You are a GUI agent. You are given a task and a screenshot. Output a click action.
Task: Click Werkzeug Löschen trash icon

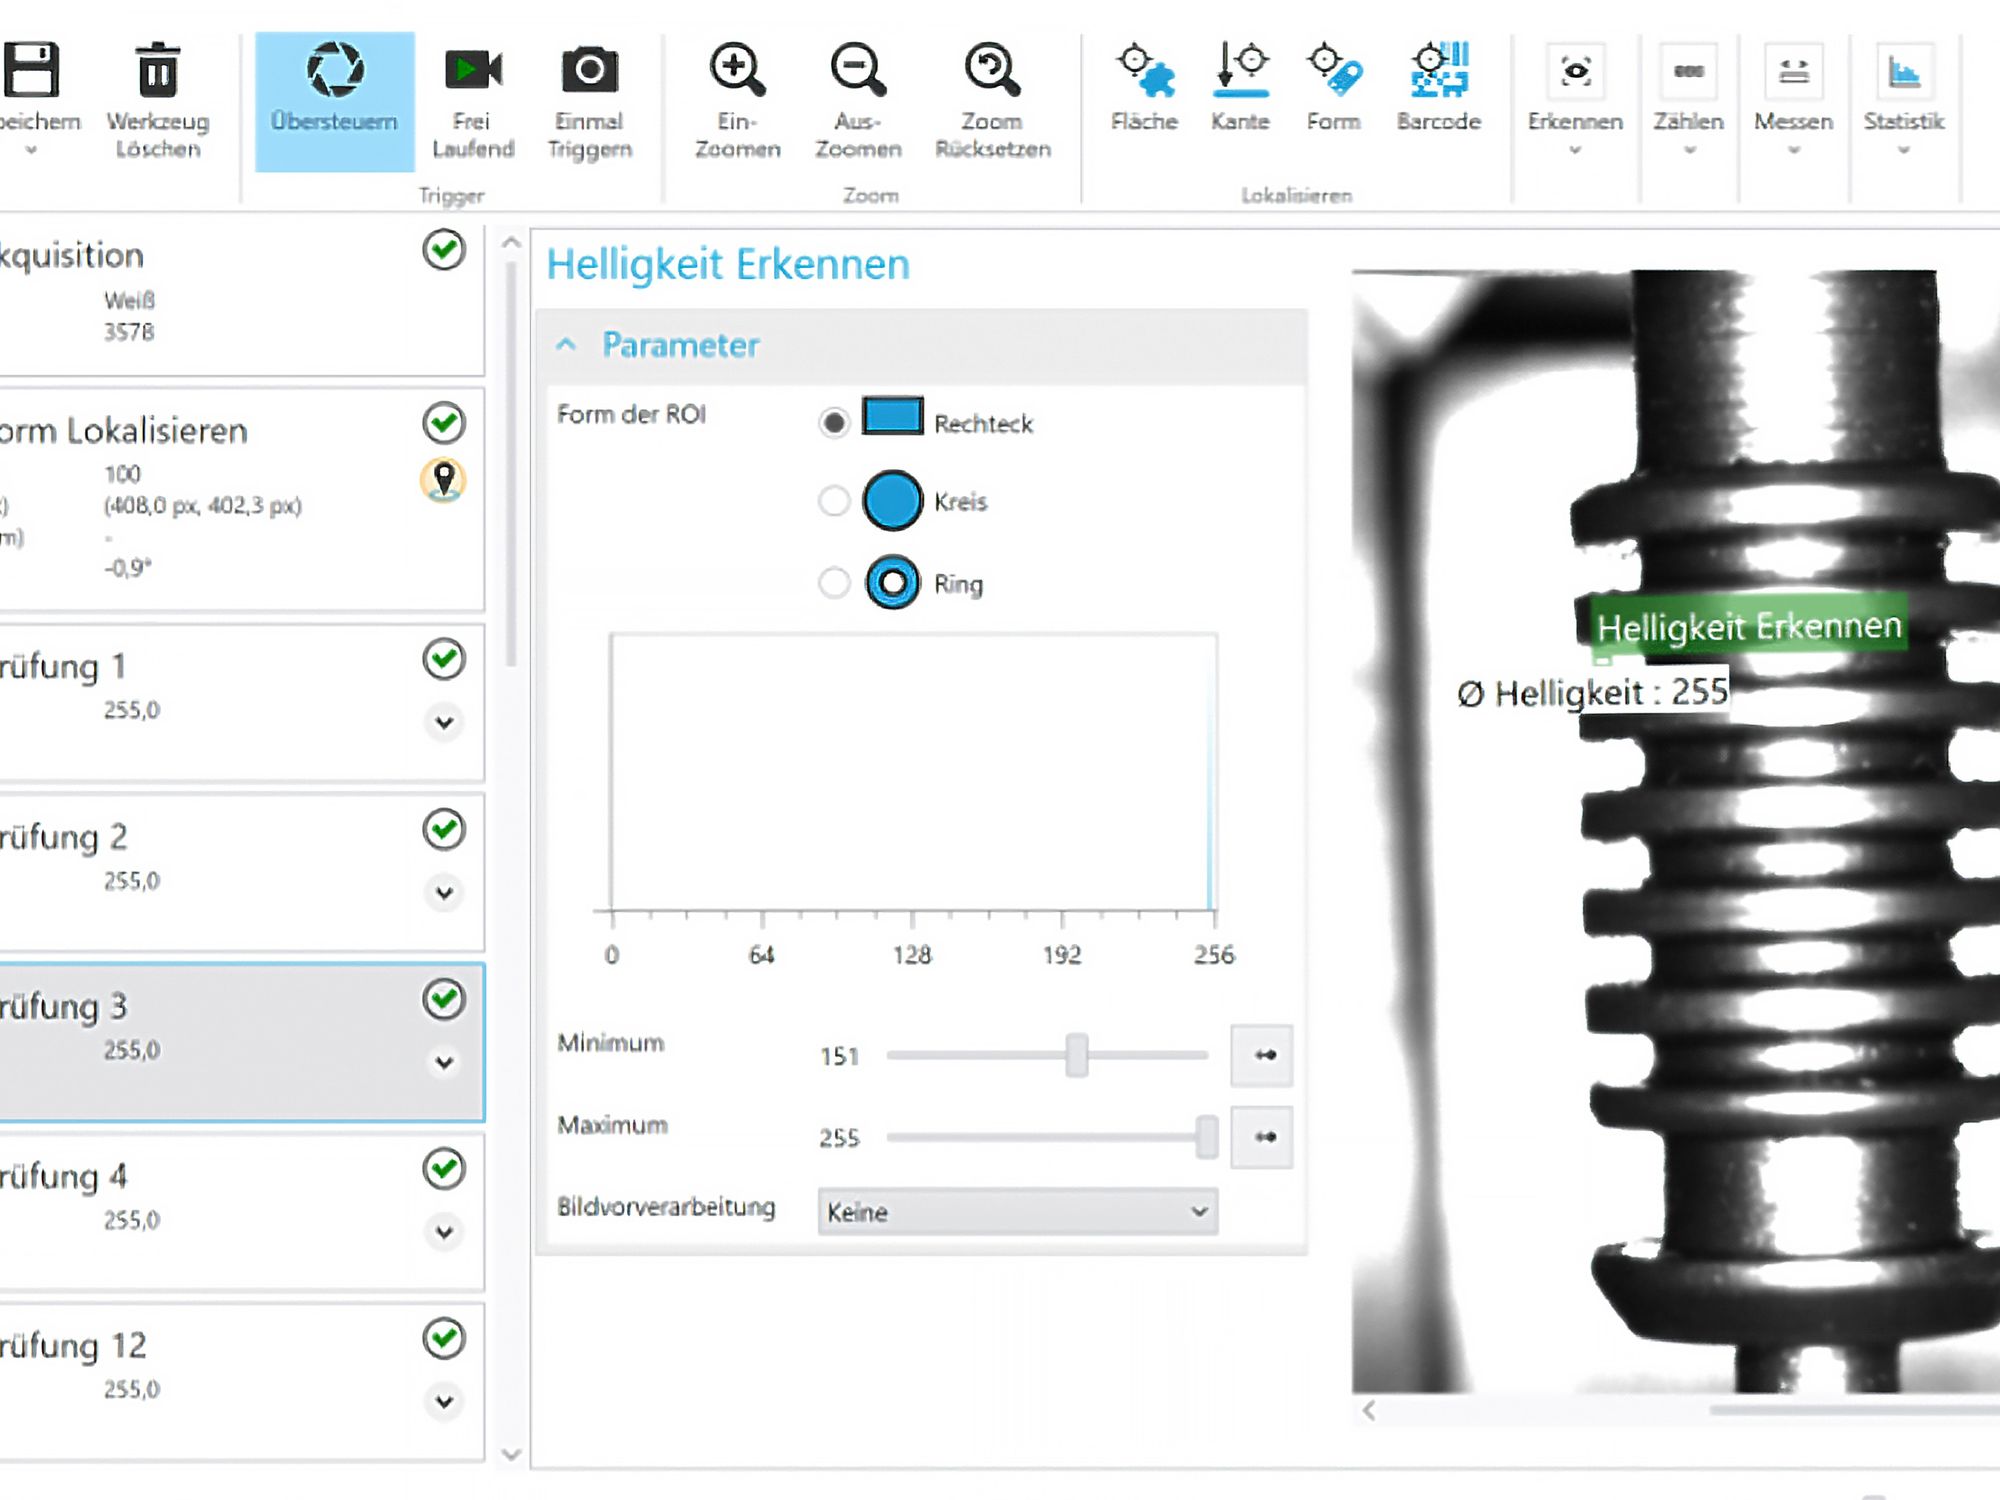pyautogui.click(x=158, y=70)
